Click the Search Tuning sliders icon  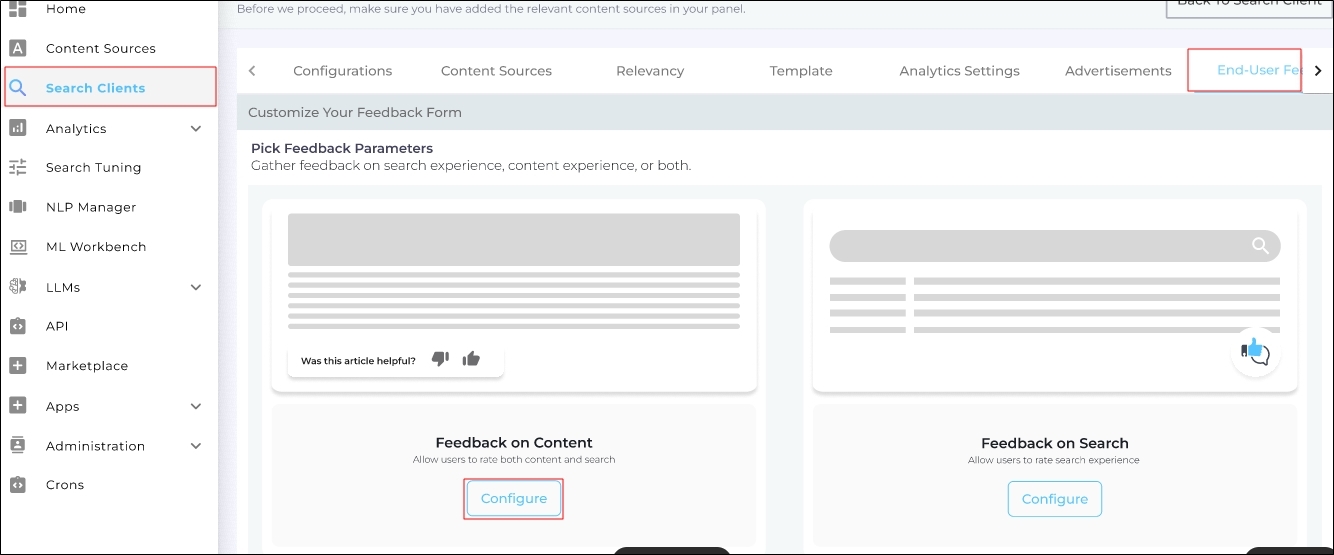(x=17, y=167)
